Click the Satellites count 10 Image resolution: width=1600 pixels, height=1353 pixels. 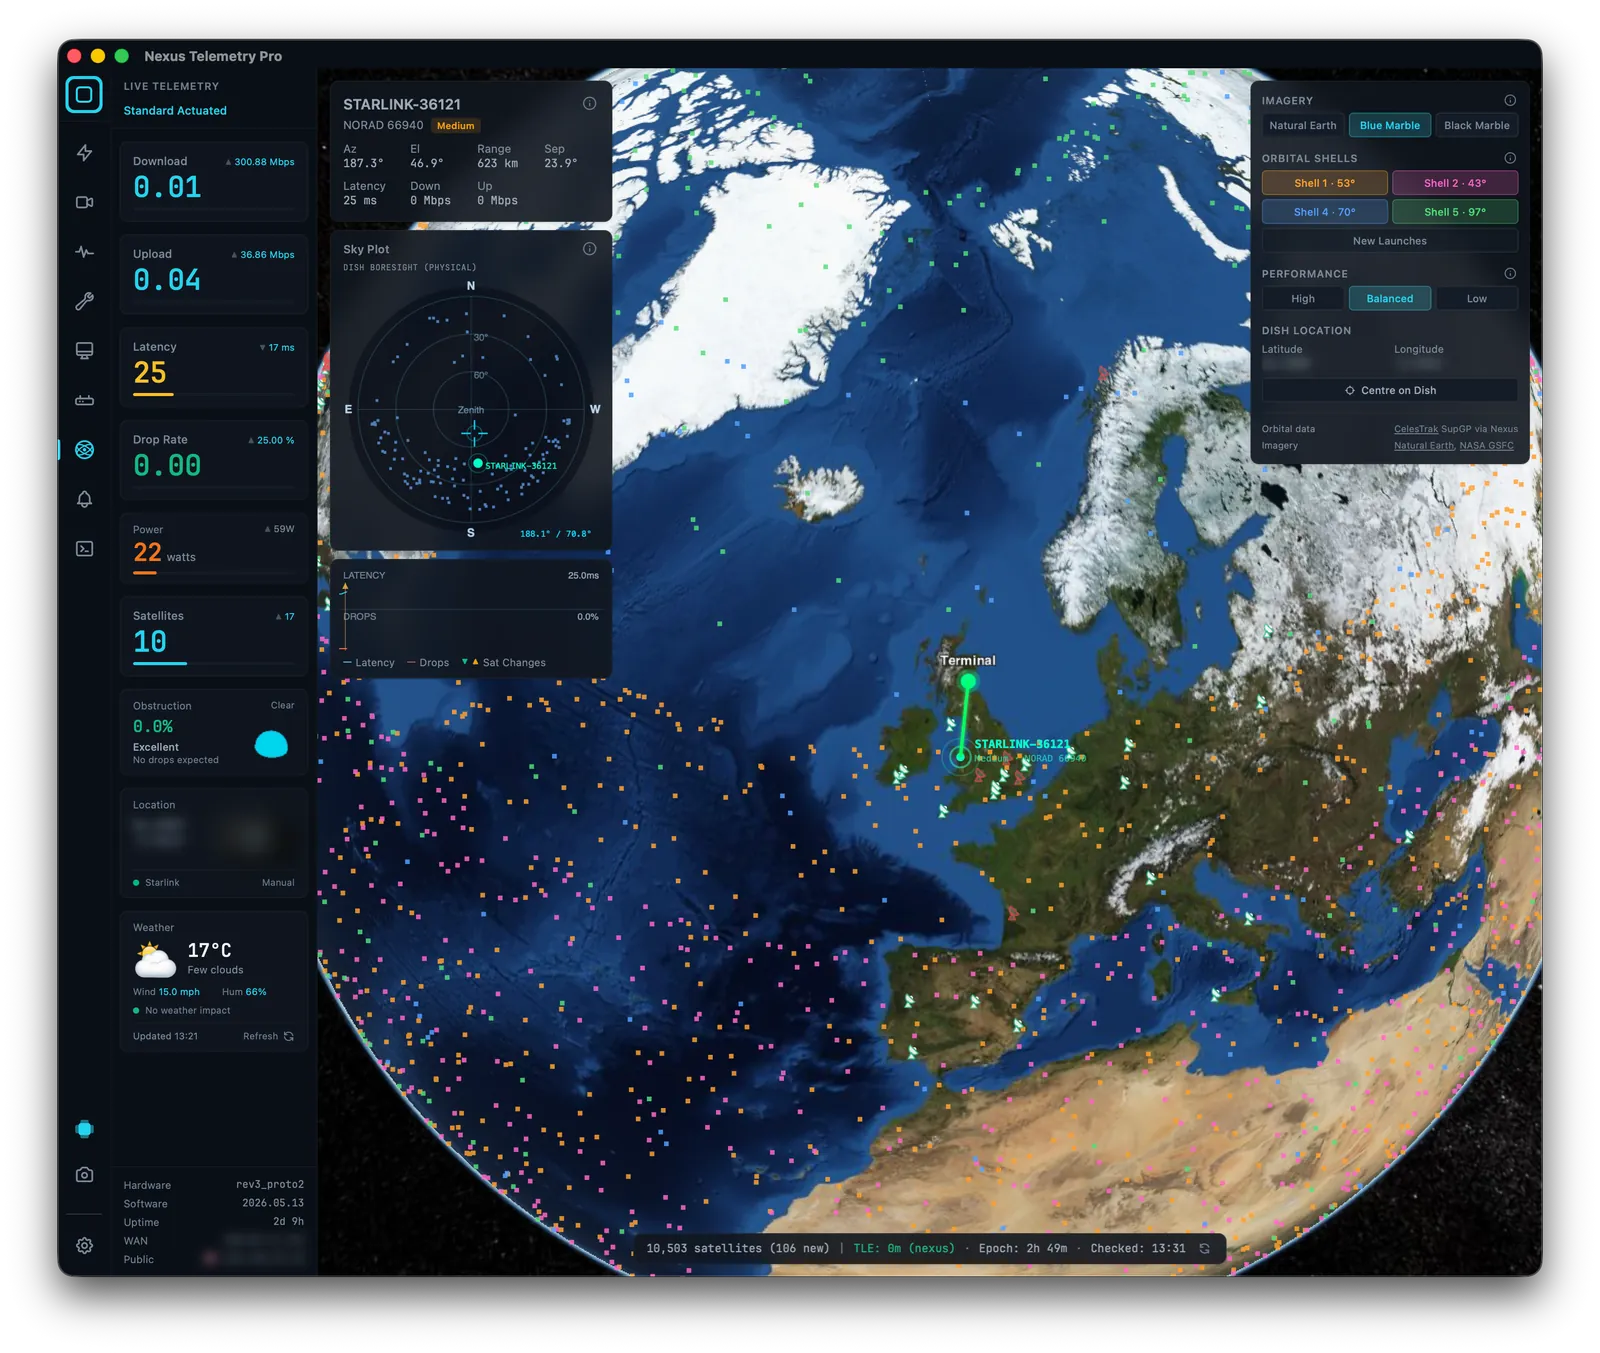(150, 642)
